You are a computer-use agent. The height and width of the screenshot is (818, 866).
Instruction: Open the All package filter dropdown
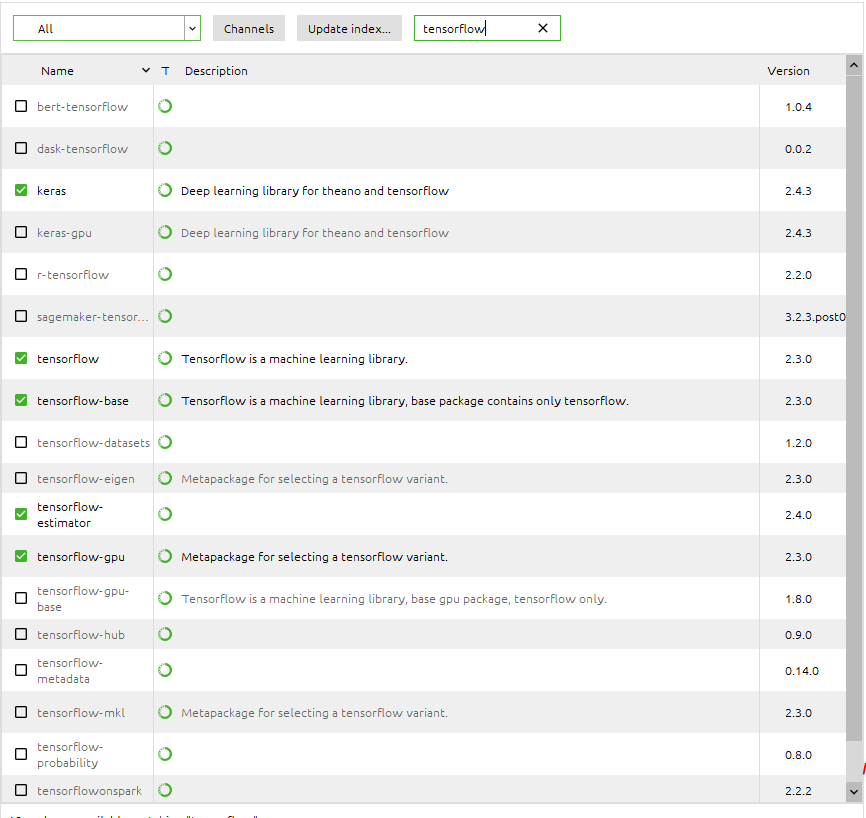point(107,28)
